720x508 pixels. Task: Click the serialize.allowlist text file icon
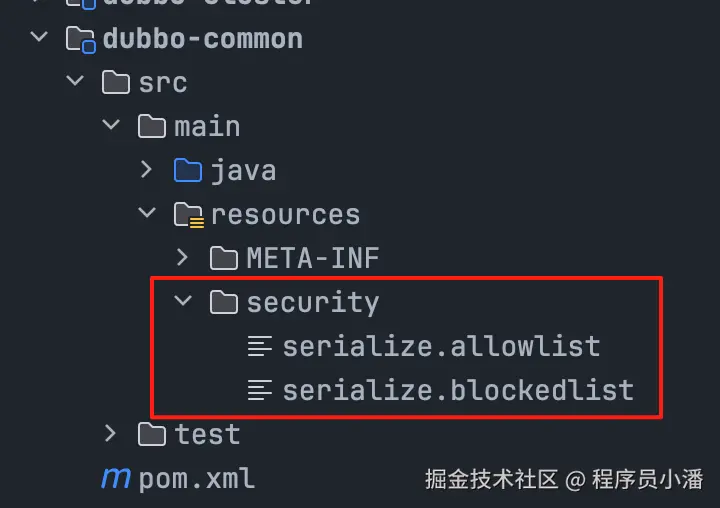click(260, 346)
